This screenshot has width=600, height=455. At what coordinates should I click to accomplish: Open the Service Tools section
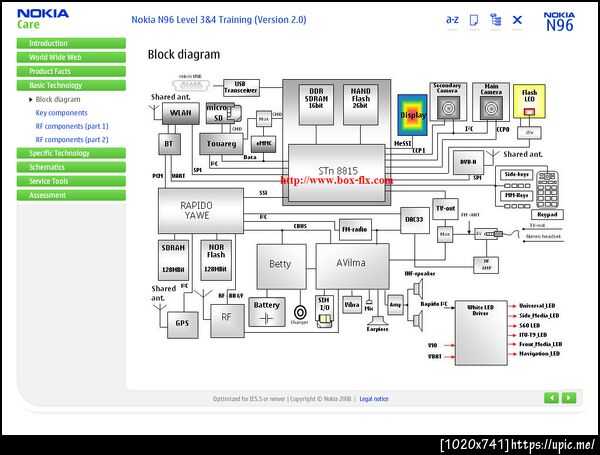tap(71, 181)
